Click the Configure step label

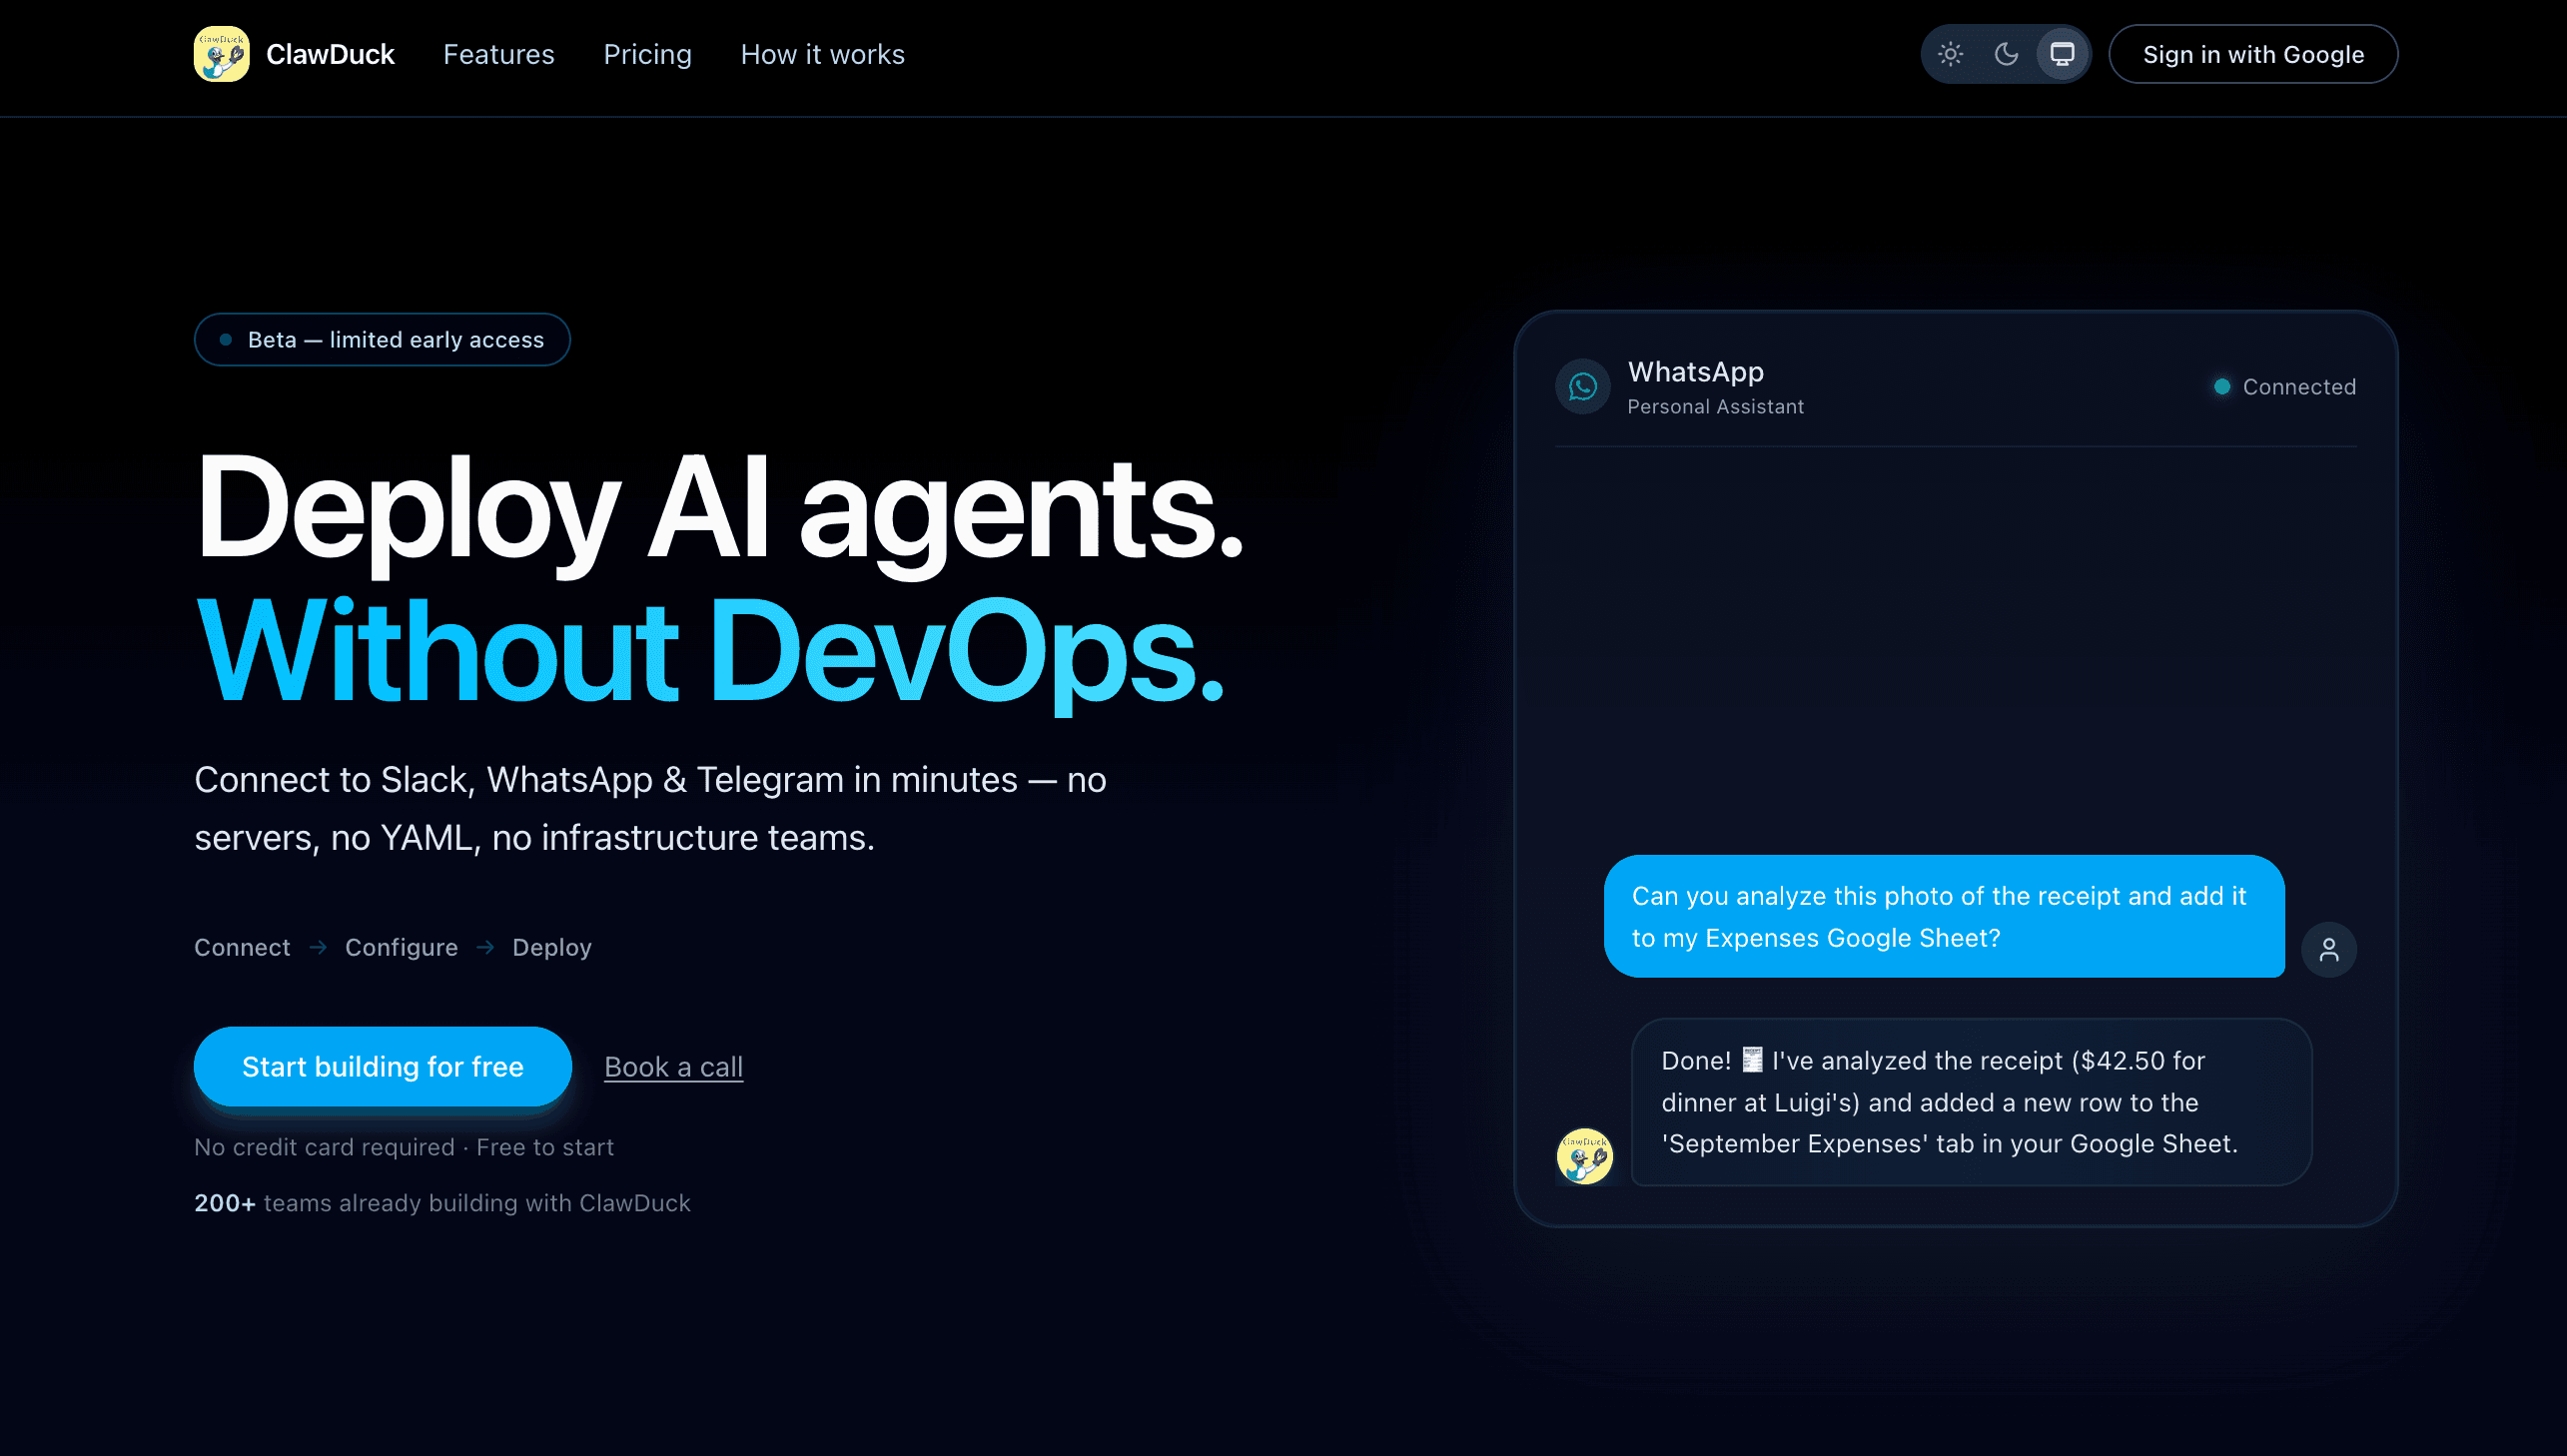401,947
